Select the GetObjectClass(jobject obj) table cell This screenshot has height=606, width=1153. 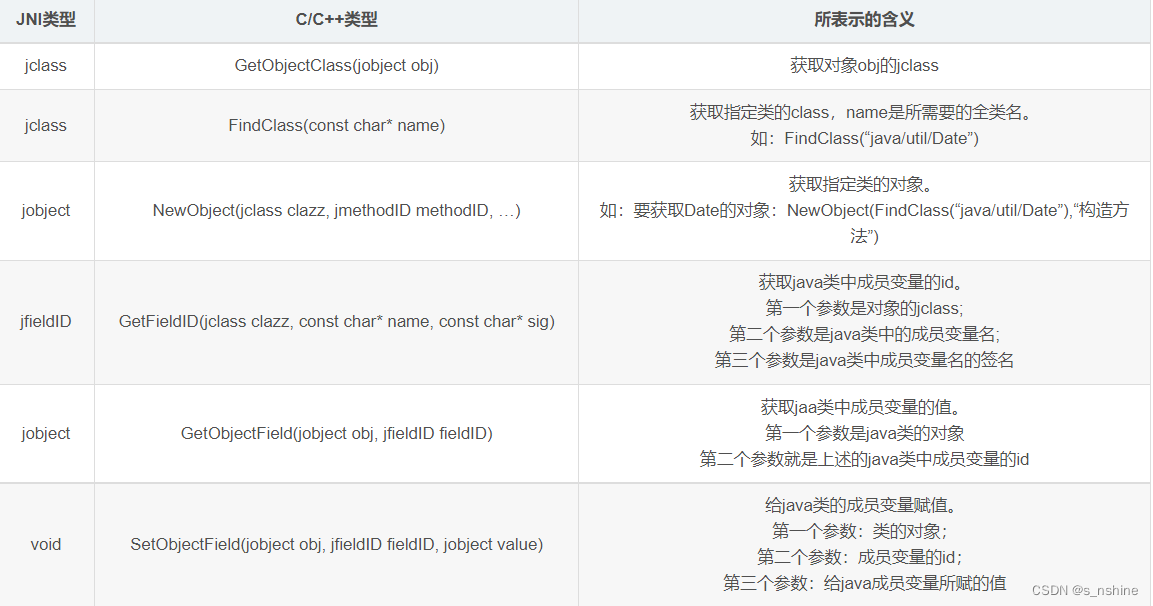[335, 65]
